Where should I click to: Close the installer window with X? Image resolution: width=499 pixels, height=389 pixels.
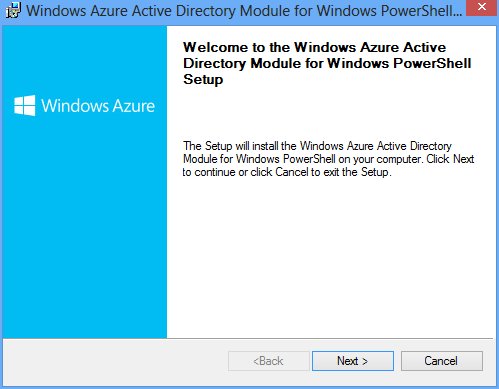(x=481, y=7)
